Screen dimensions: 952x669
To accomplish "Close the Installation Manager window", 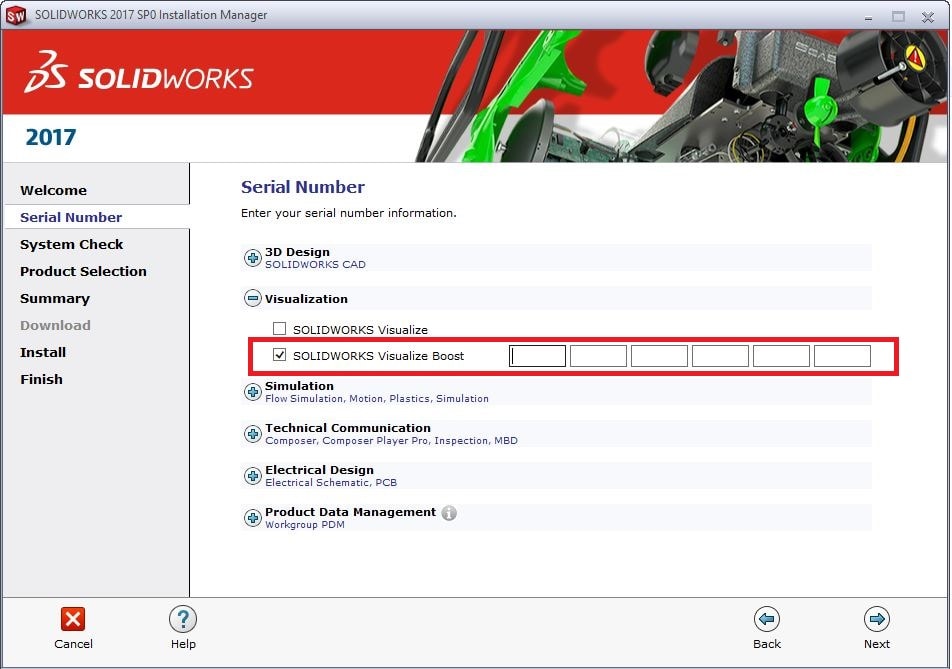I will click(927, 17).
